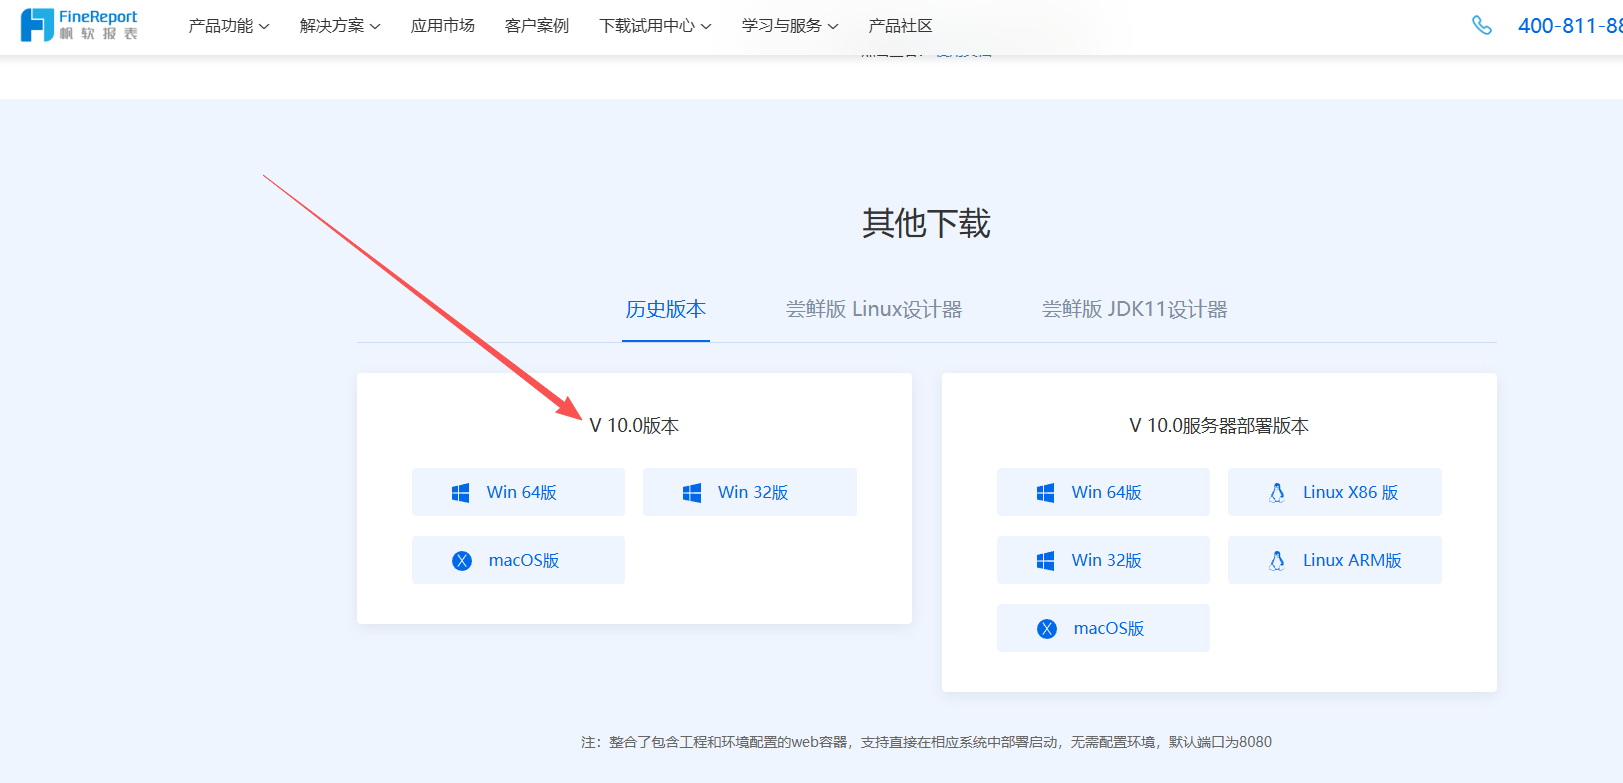Open 应用市场 from the navigation bar
Image resolution: width=1623 pixels, height=783 pixels.
[442, 26]
